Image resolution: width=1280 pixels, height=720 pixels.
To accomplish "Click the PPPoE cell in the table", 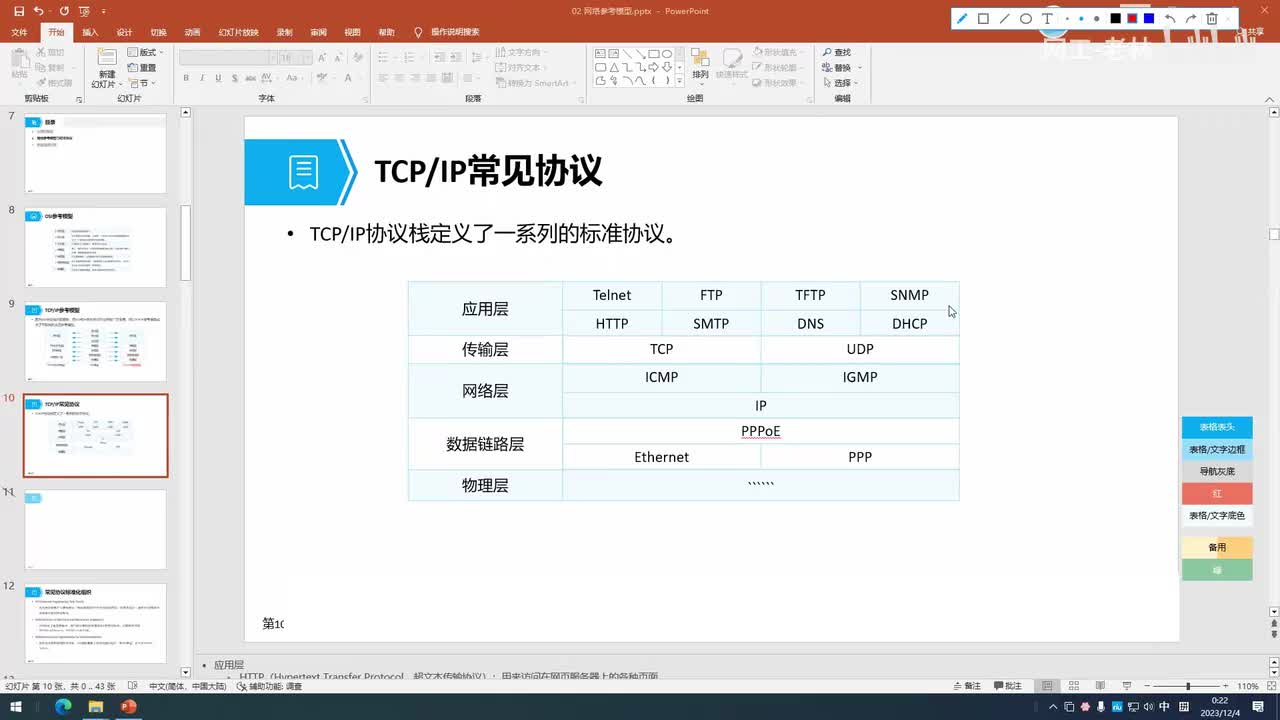I will pyautogui.click(x=761, y=431).
